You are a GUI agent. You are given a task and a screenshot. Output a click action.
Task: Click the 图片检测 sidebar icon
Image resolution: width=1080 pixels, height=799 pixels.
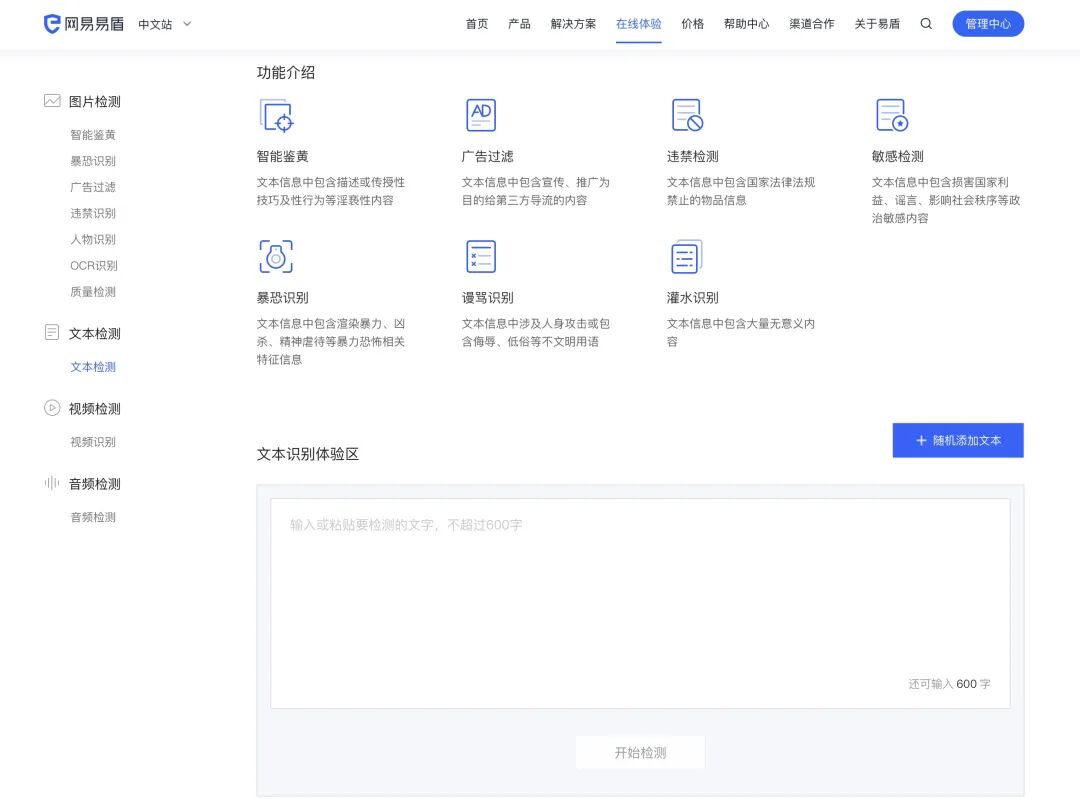click(52, 100)
